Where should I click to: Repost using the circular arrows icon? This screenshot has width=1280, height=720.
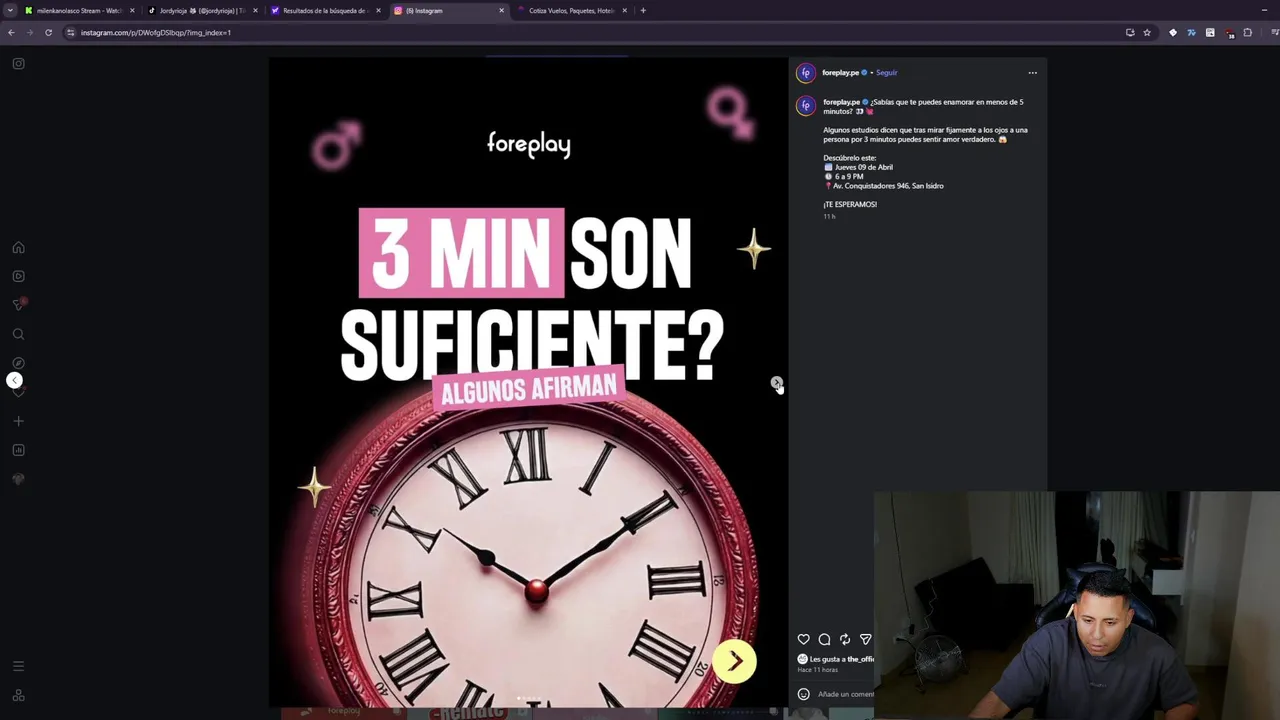click(x=845, y=639)
